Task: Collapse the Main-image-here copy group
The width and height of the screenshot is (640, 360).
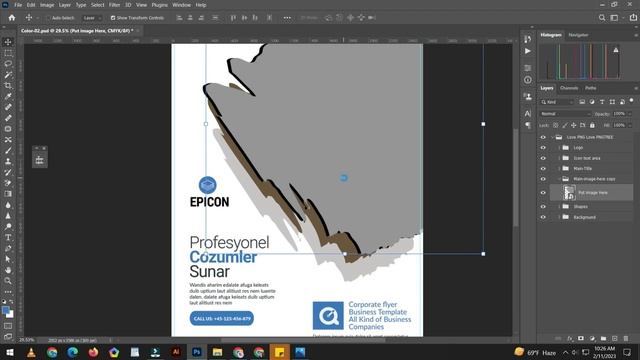Action: 559,179
